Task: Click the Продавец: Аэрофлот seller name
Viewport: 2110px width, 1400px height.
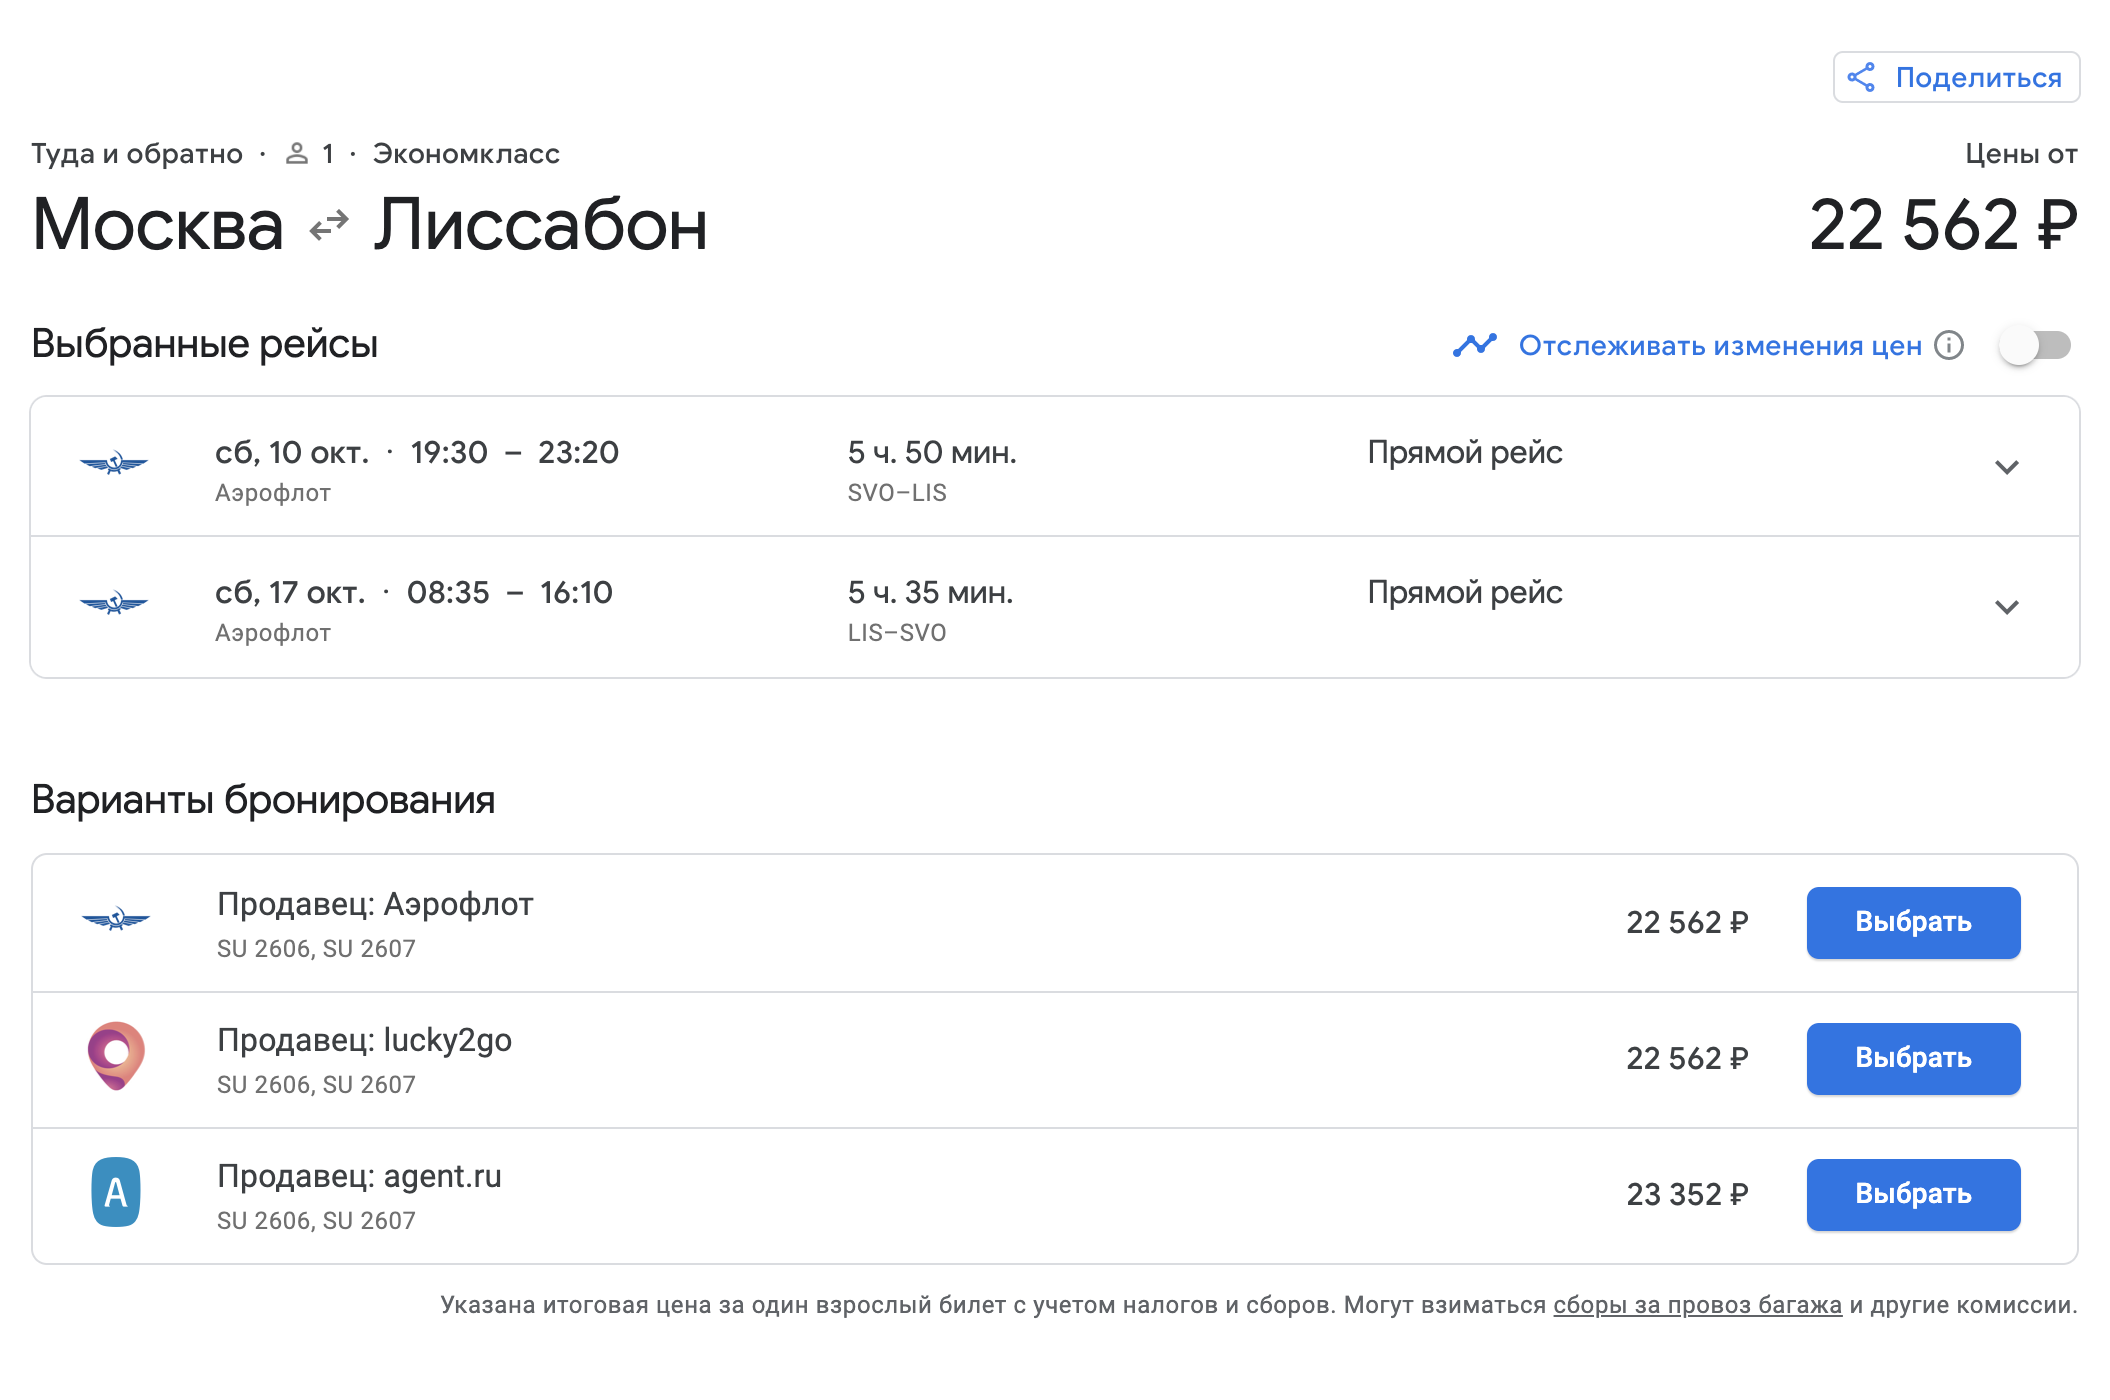Action: click(x=375, y=904)
